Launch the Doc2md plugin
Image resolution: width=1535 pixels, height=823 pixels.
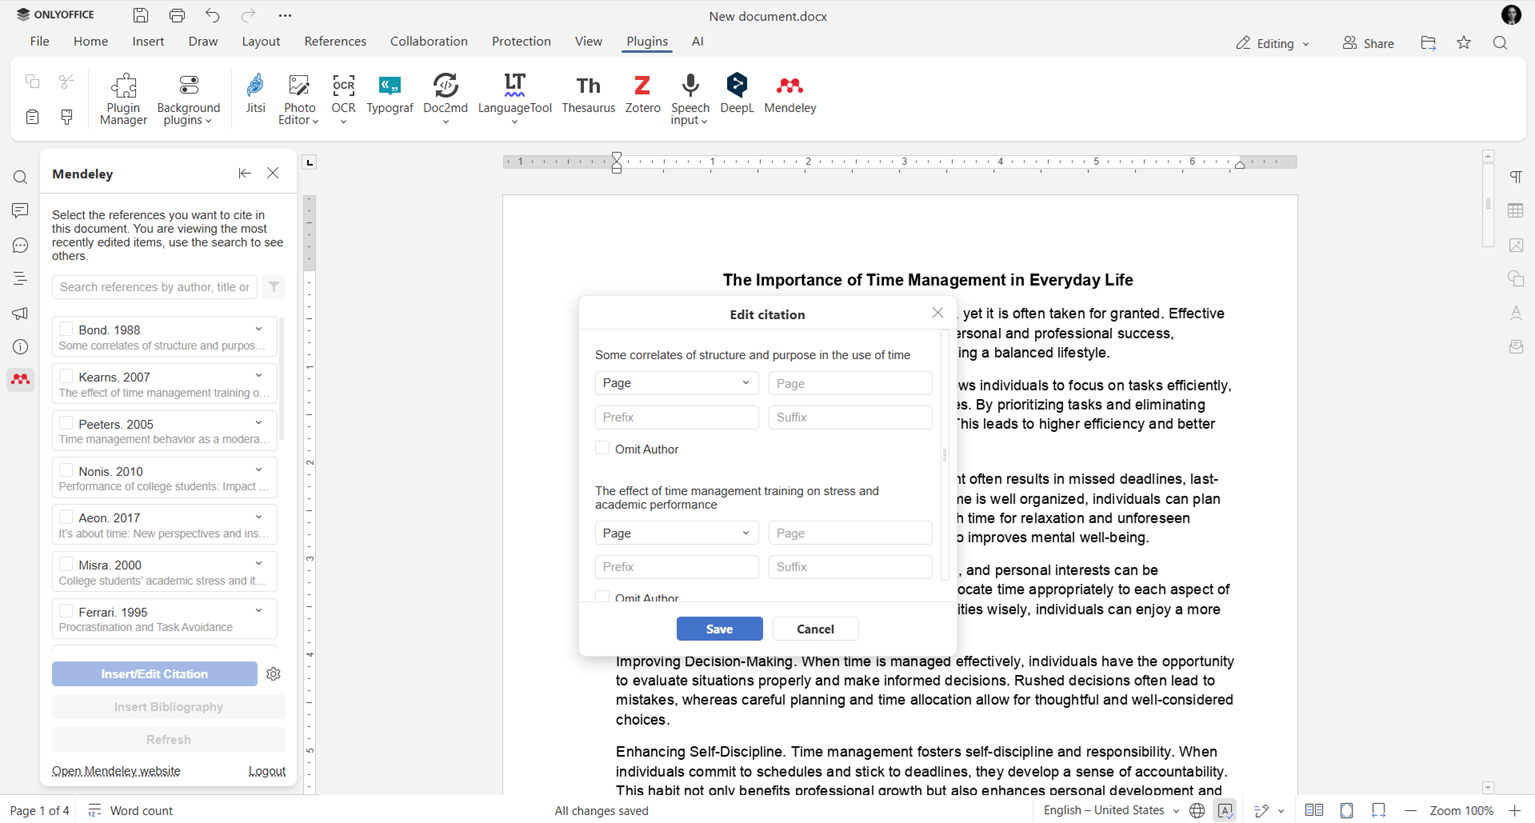[x=445, y=99]
